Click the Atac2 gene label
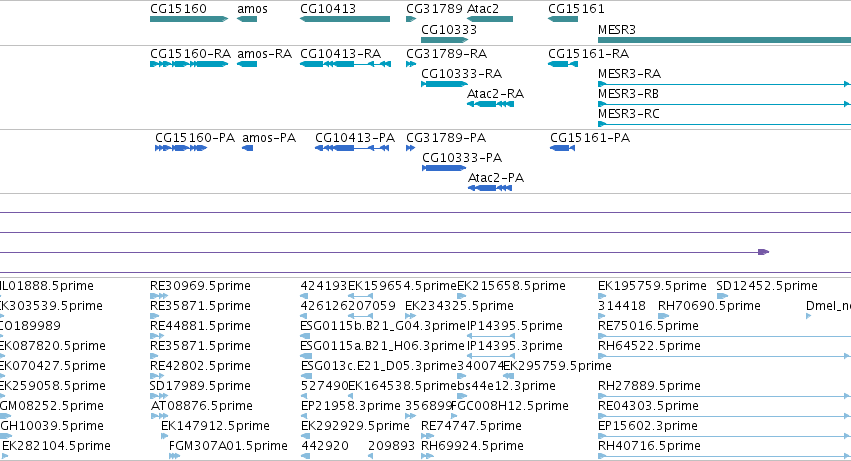 pos(482,9)
